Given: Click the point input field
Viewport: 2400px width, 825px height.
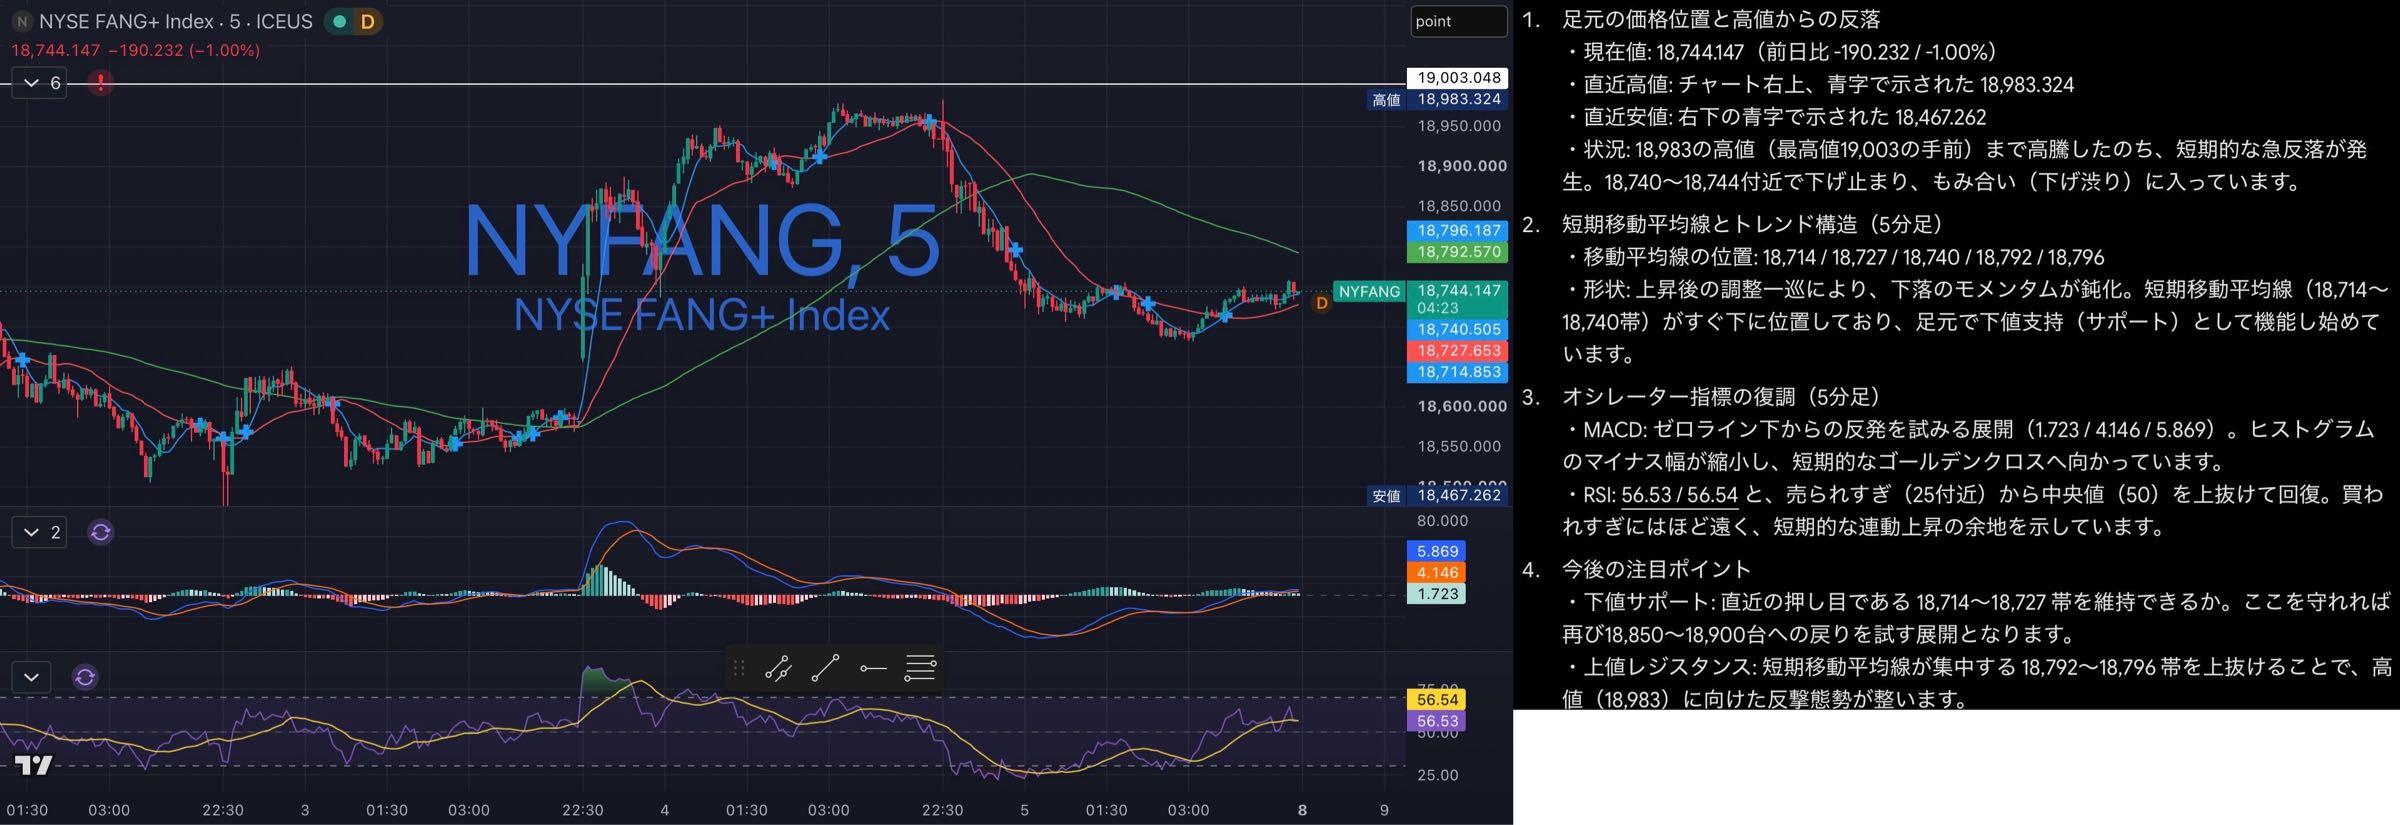Looking at the screenshot, I should coord(1458,21).
